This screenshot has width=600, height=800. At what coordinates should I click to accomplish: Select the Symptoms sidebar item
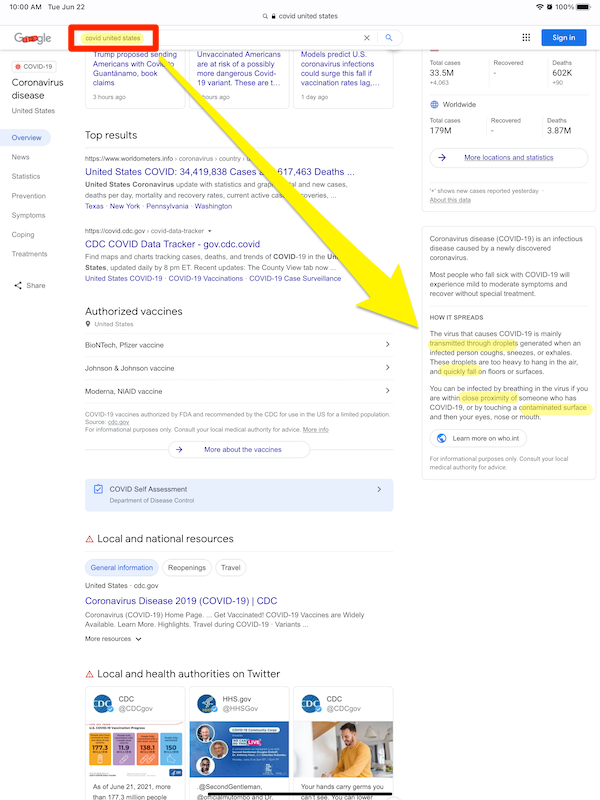tap(29, 215)
